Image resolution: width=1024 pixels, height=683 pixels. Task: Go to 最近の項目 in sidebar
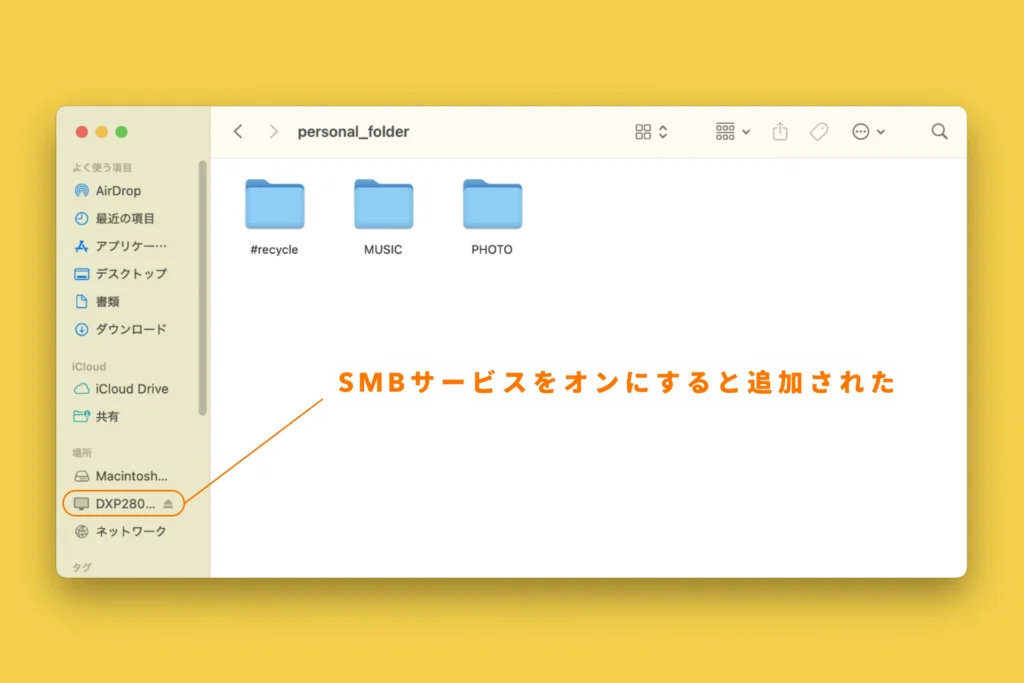[125, 218]
